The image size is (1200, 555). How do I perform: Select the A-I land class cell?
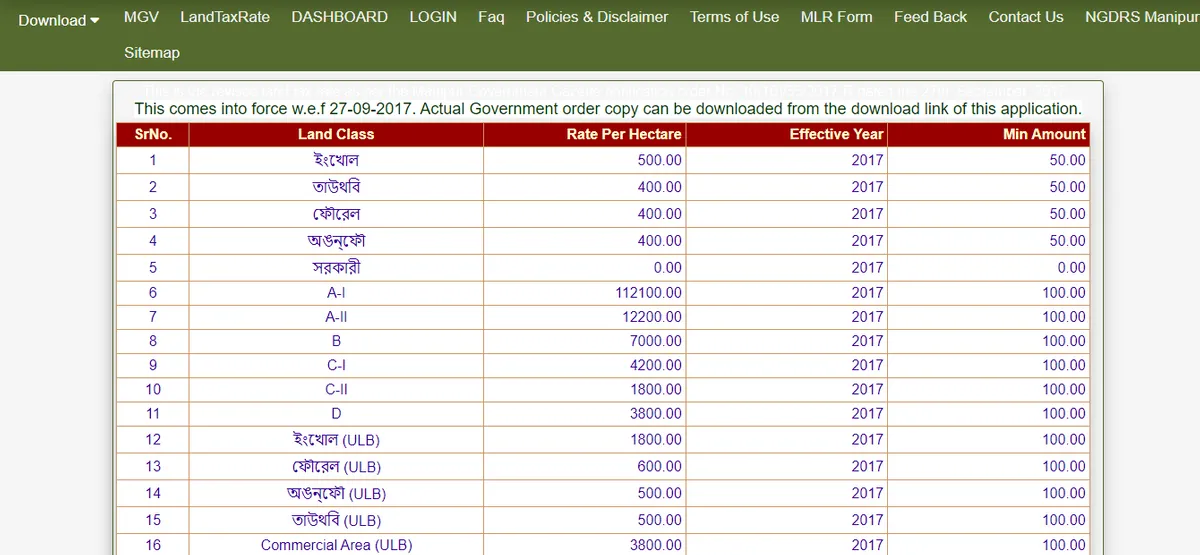tap(336, 293)
